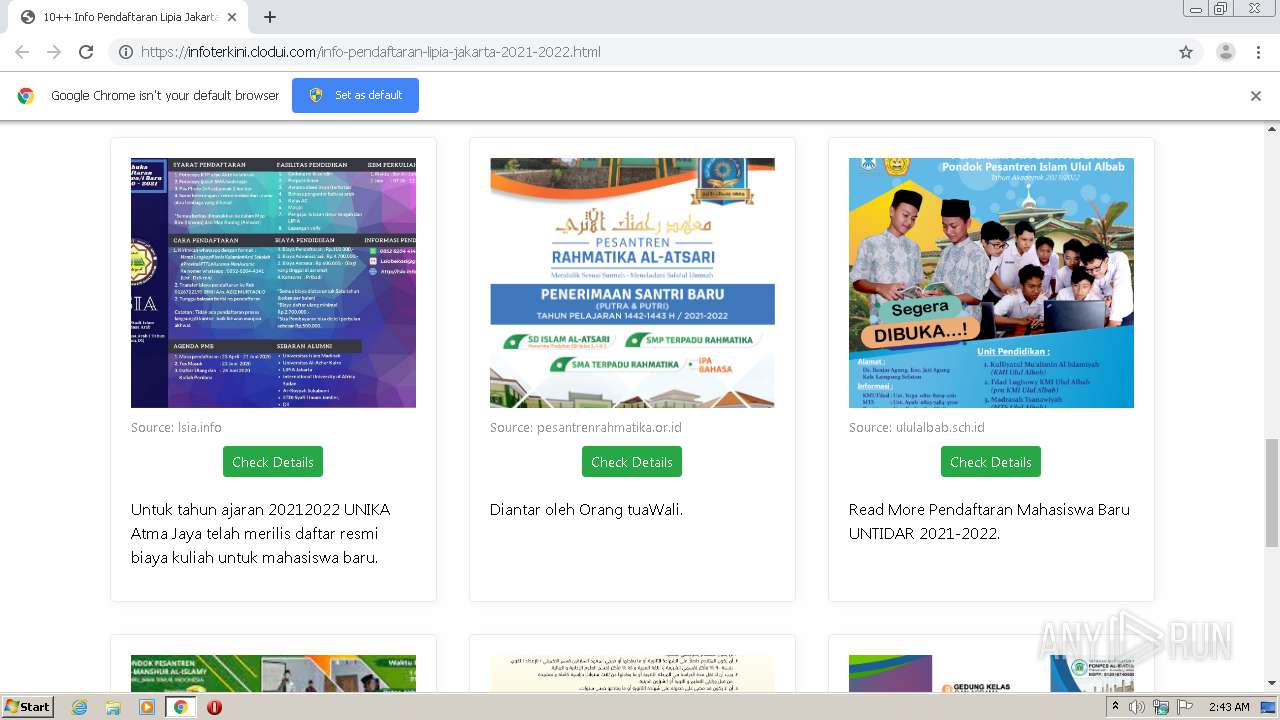Screen dimensions: 1280x720
Task: Open the Arabic document thumbnail at bottom
Action: coord(632,673)
